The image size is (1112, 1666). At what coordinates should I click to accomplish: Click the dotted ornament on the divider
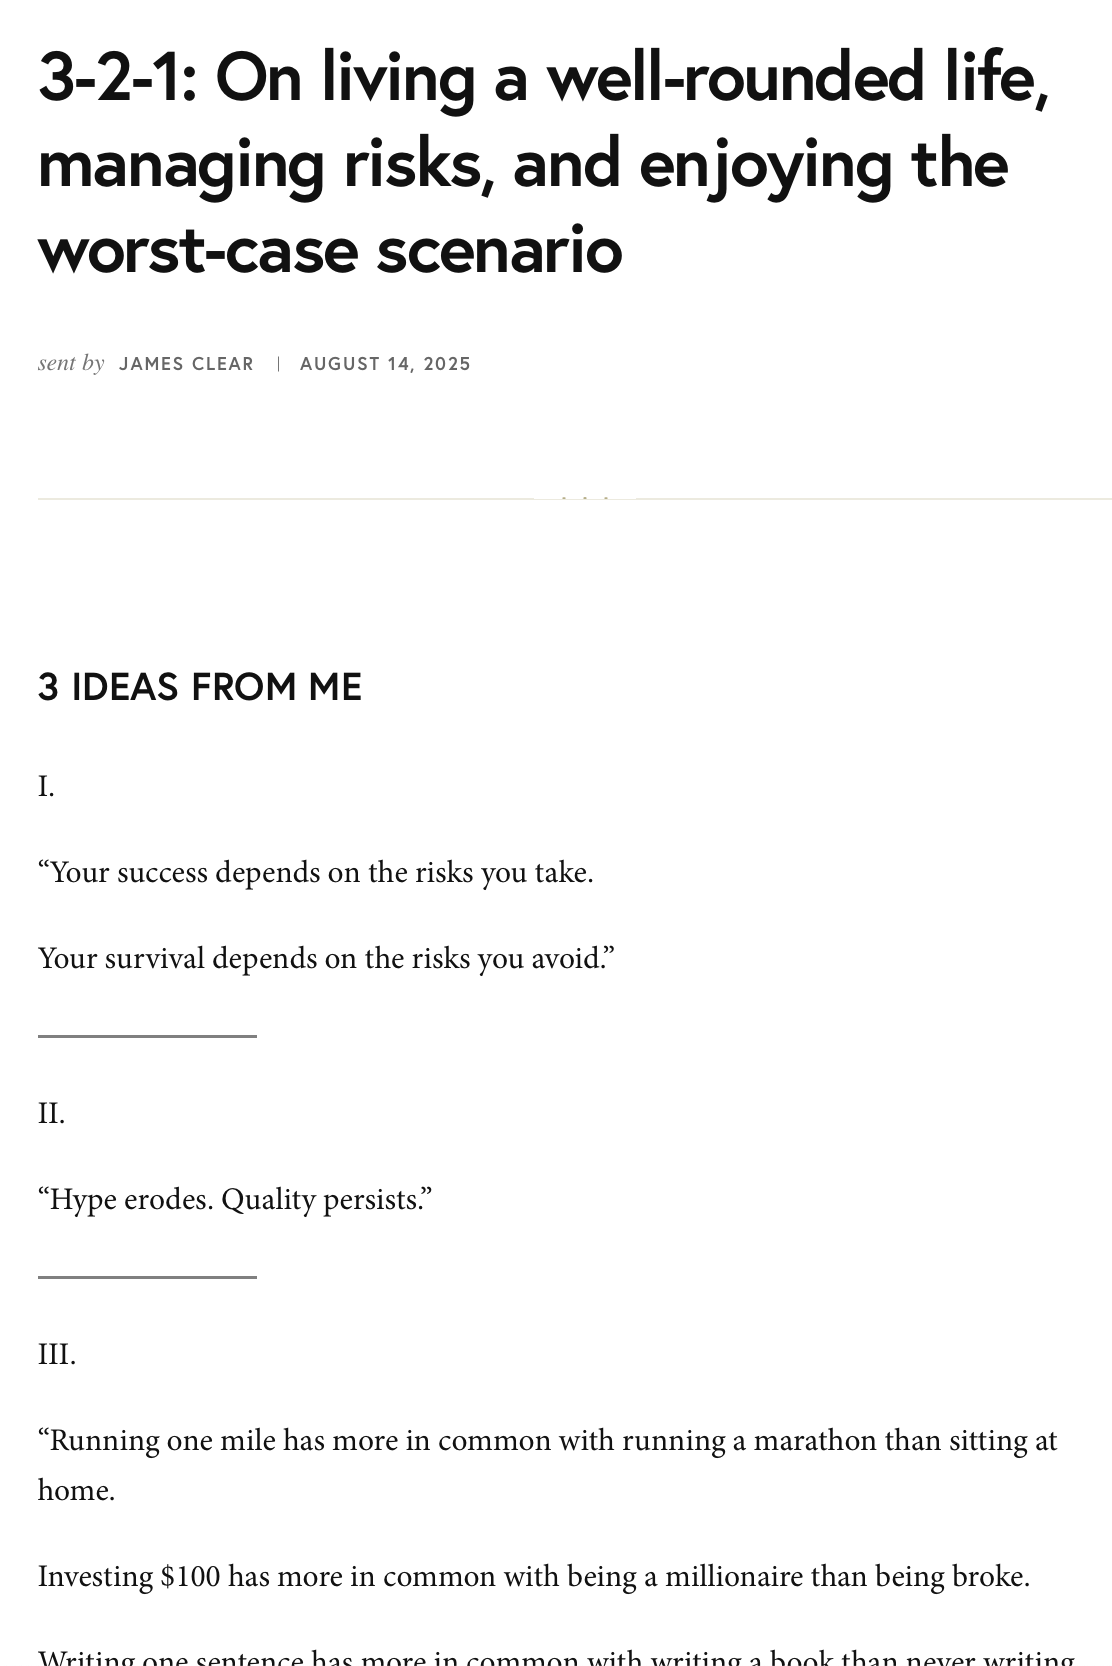click(584, 497)
